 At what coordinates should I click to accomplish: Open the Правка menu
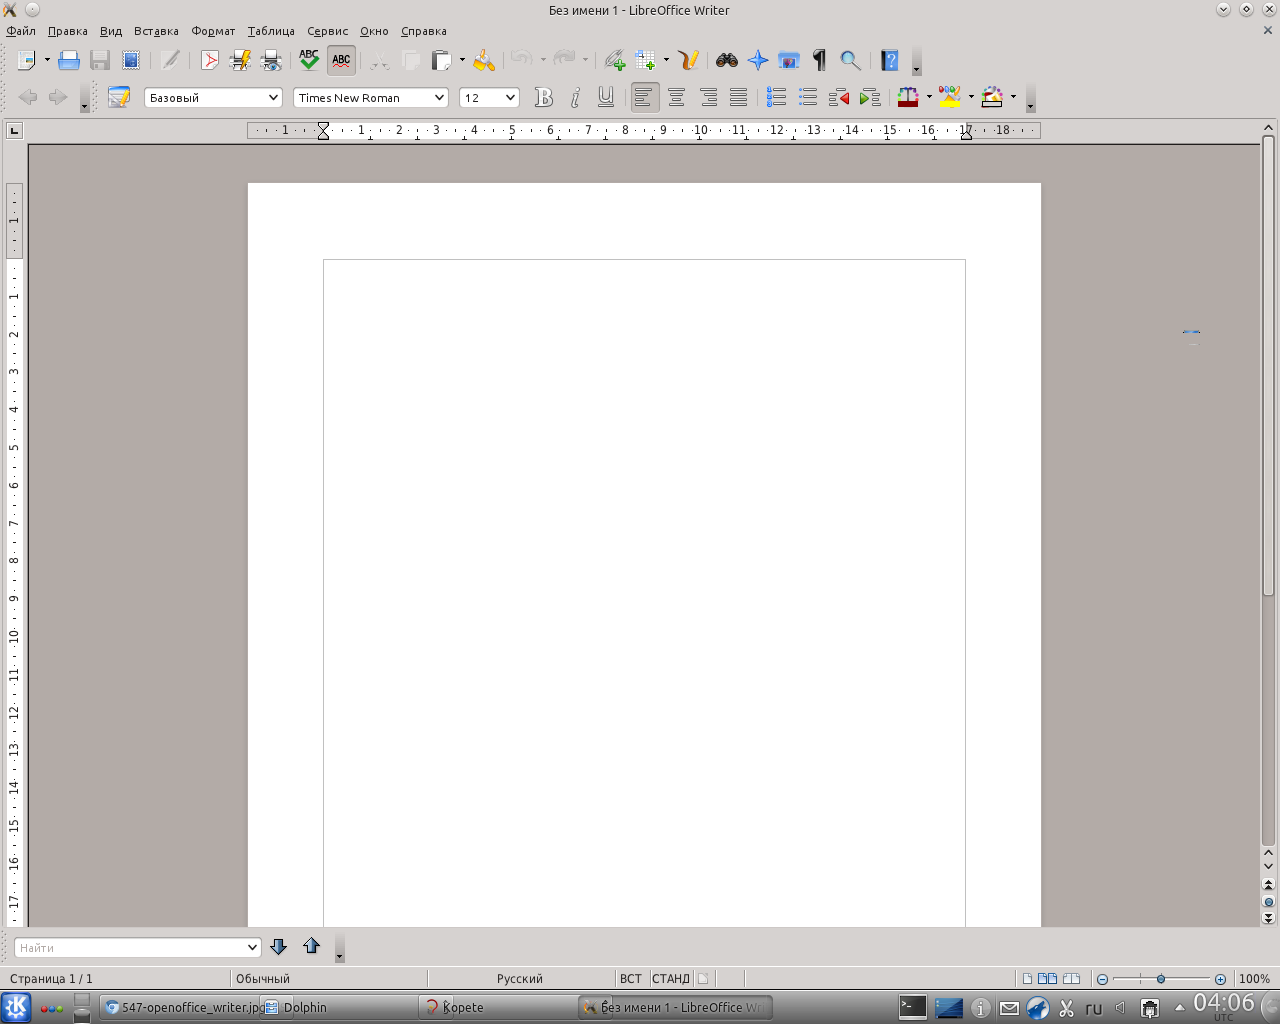tap(68, 31)
